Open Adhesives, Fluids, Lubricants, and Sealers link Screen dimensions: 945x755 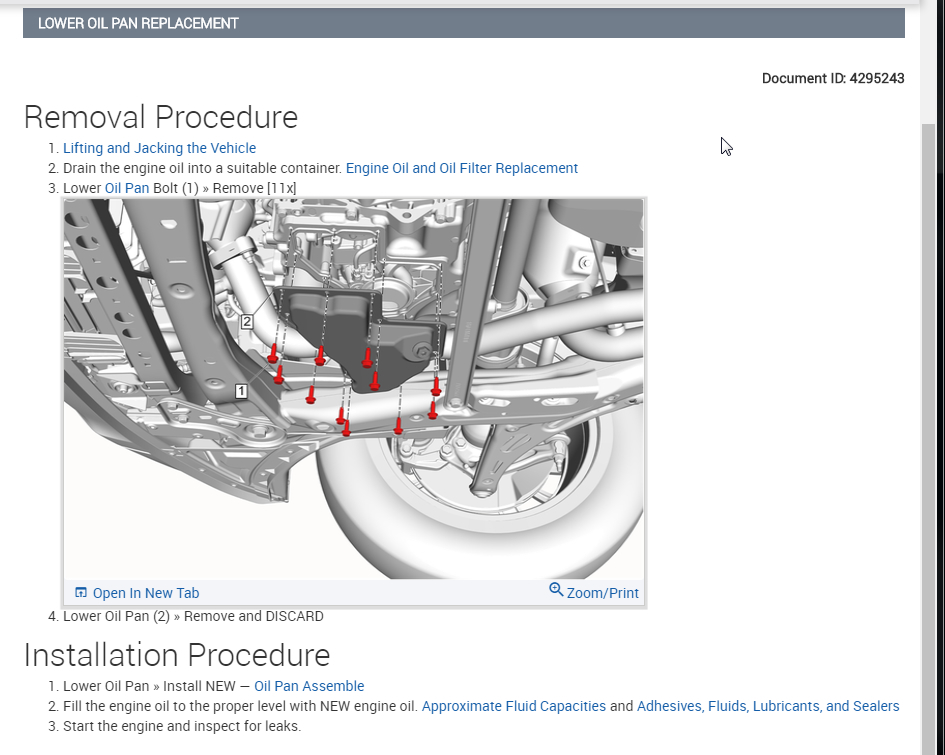point(768,706)
